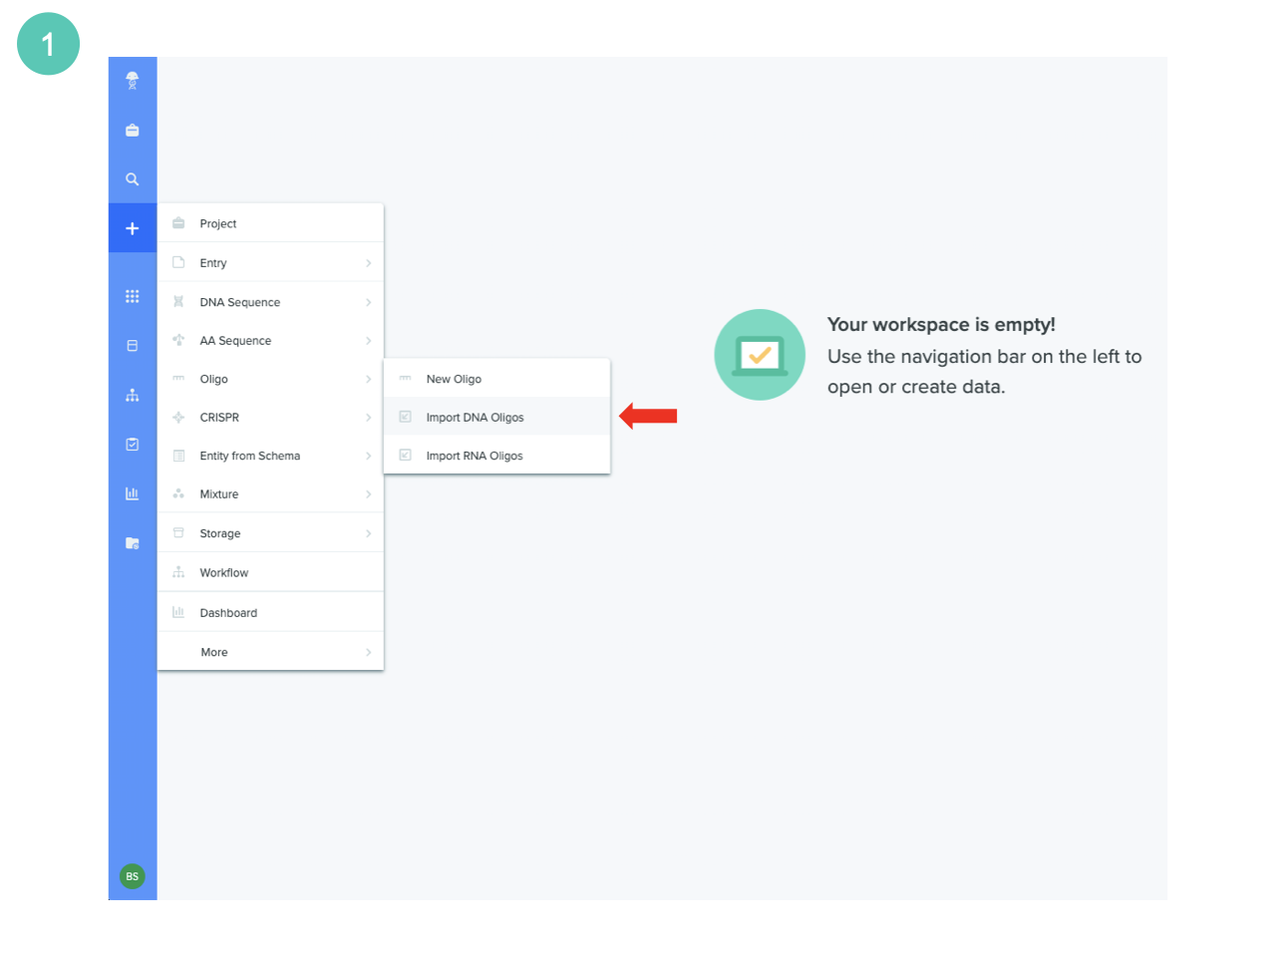The width and height of the screenshot is (1276, 957).
Task: Expand the DNA Sequence submenu chevron
Action: tap(368, 302)
